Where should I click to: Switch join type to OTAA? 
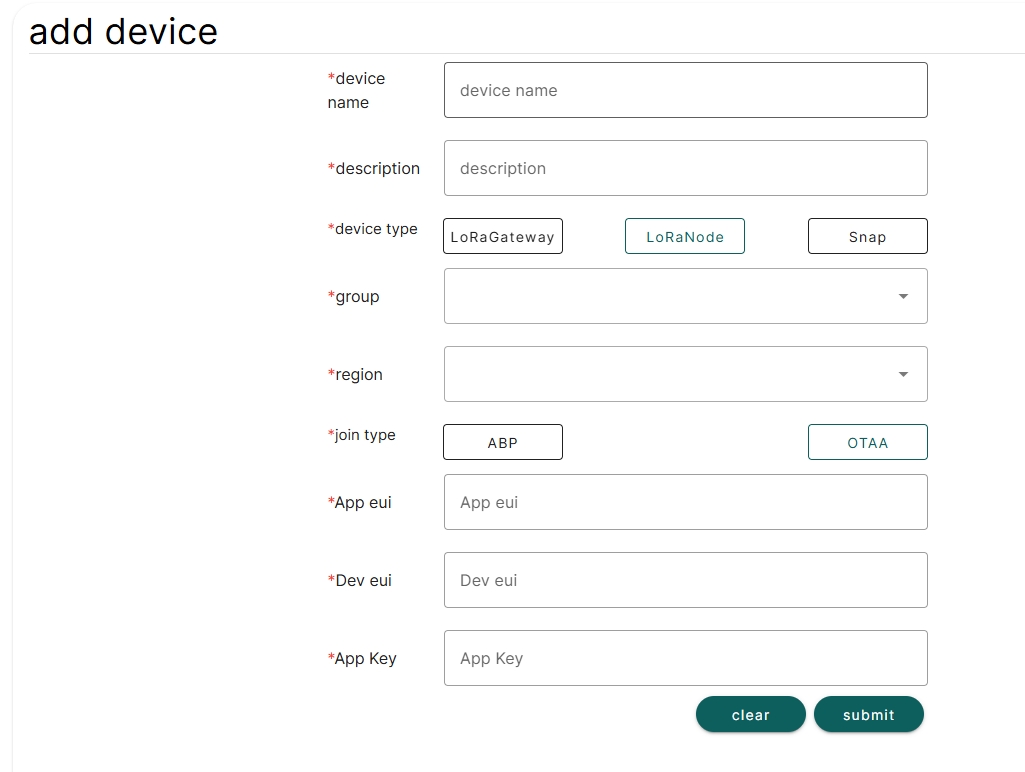point(867,443)
